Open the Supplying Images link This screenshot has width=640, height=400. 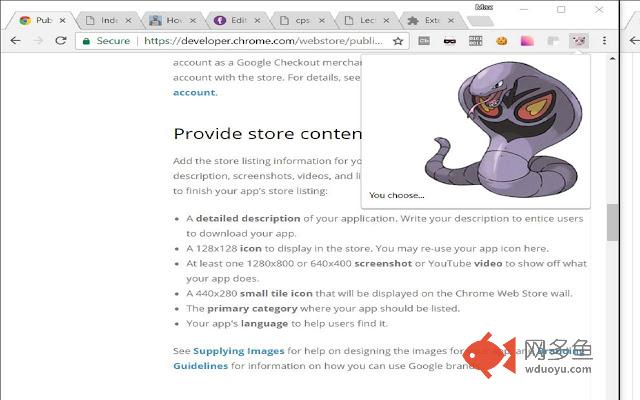[238, 351]
